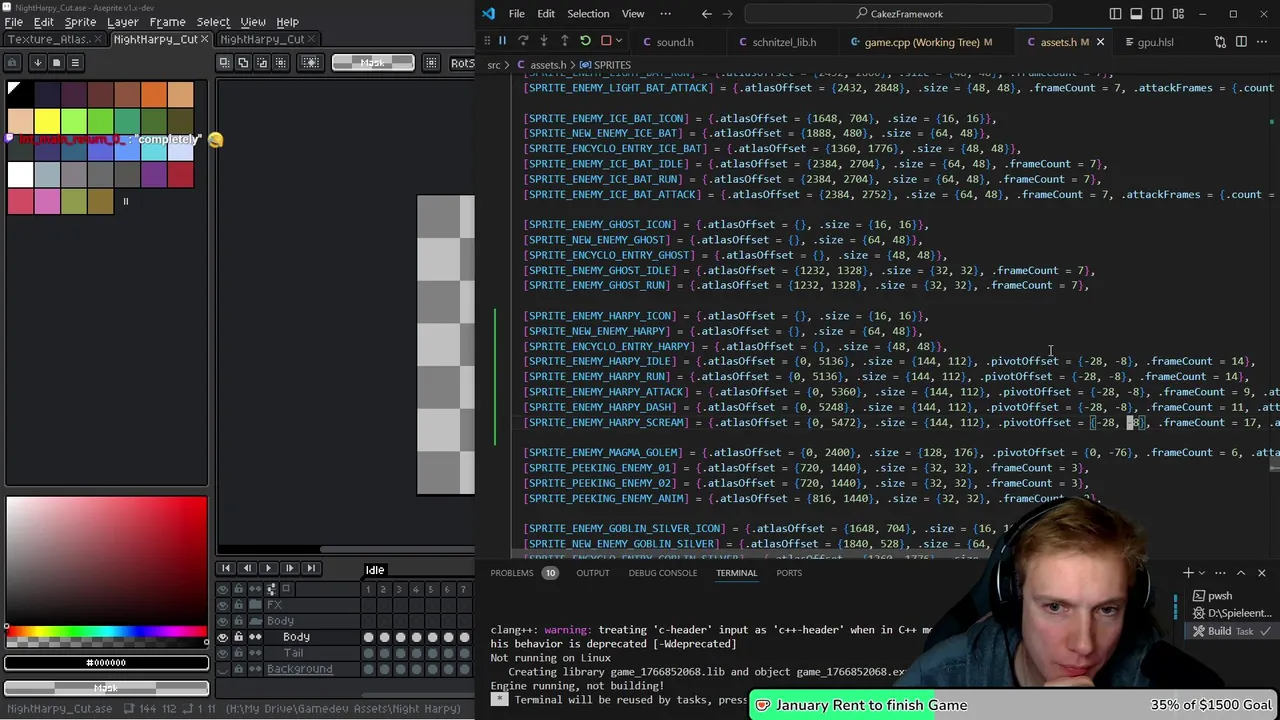Image resolution: width=1280 pixels, height=720 pixels.
Task: Click the palette lock icon in Aseprite
Action: pos(12,62)
